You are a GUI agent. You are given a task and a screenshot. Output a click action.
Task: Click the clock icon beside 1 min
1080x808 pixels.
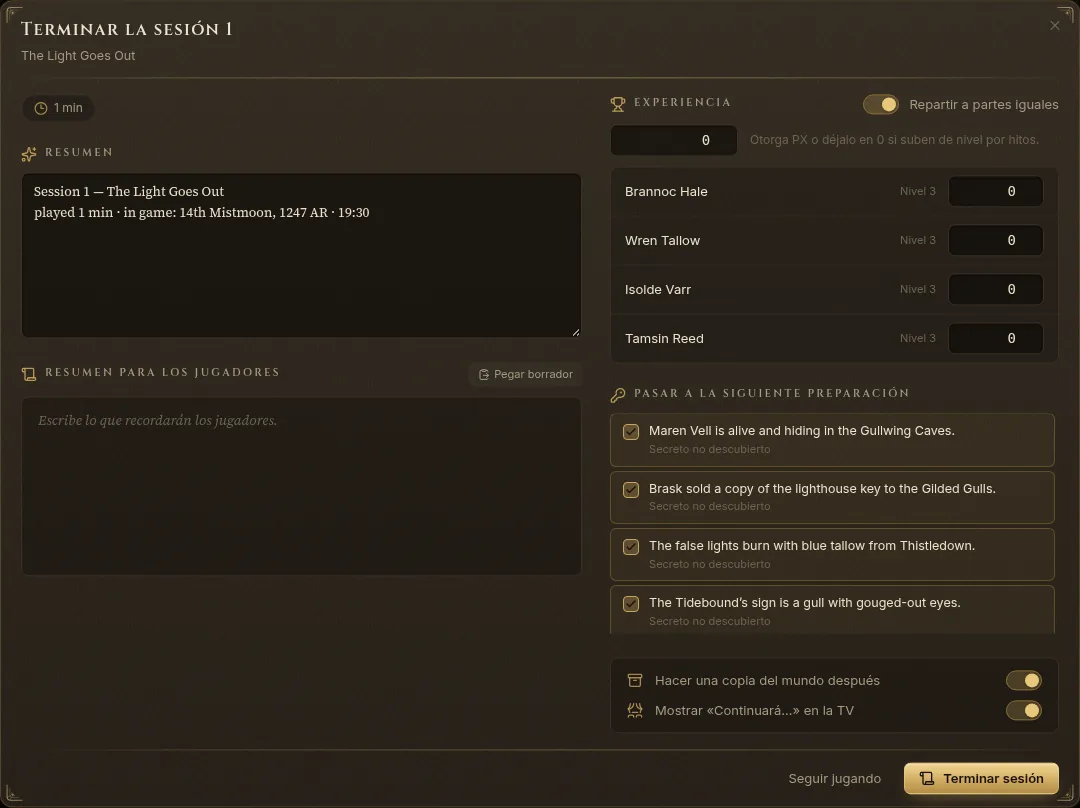coord(41,108)
